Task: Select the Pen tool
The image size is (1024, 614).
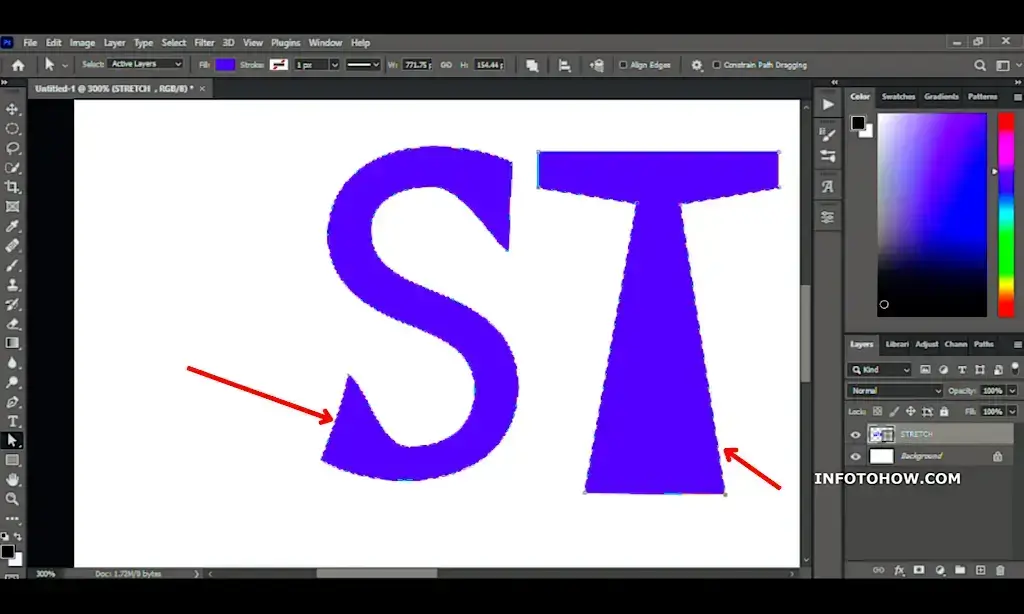Action: pos(12,402)
